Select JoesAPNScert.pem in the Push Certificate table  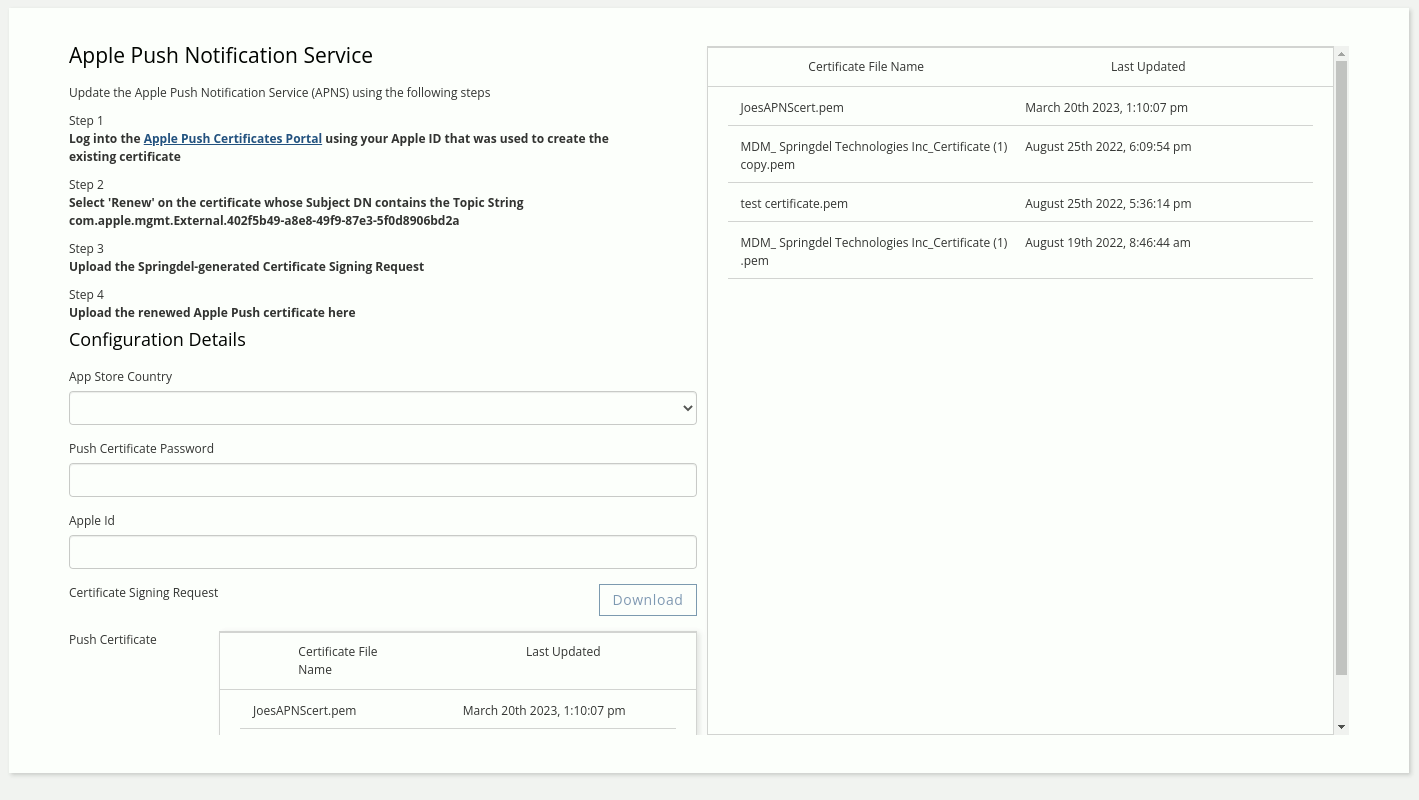point(304,710)
